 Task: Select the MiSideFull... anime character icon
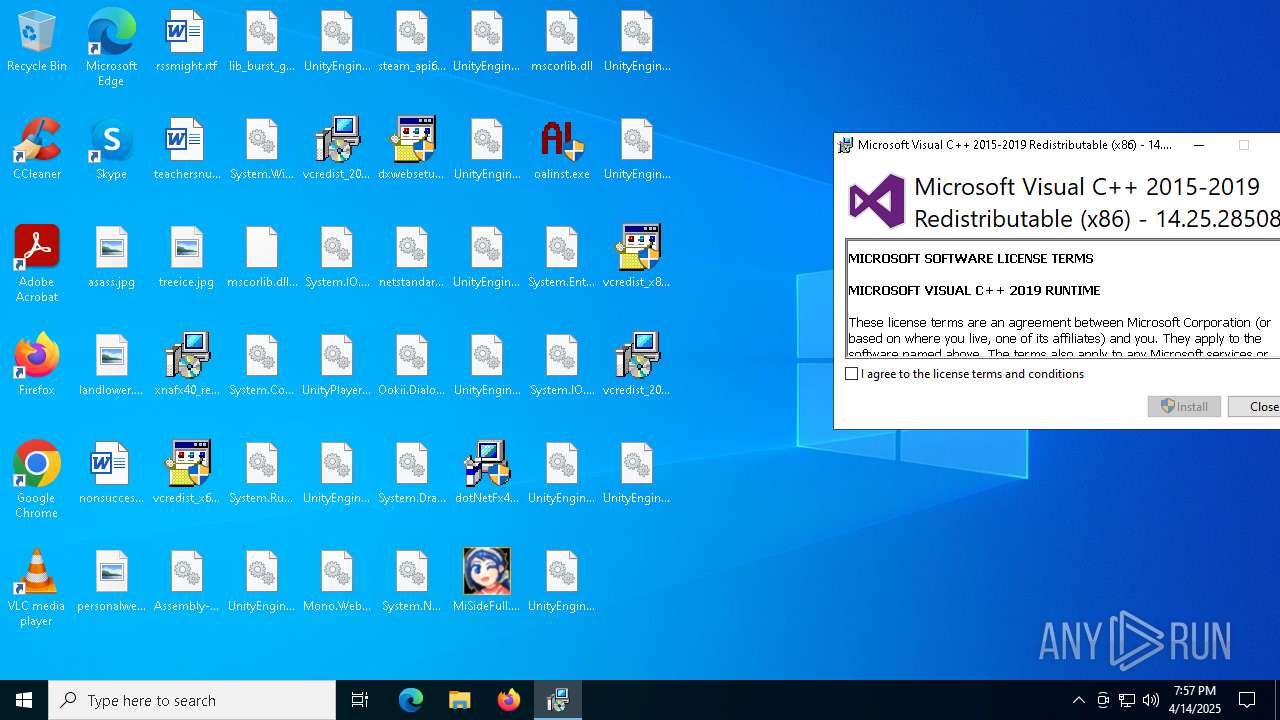point(486,582)
